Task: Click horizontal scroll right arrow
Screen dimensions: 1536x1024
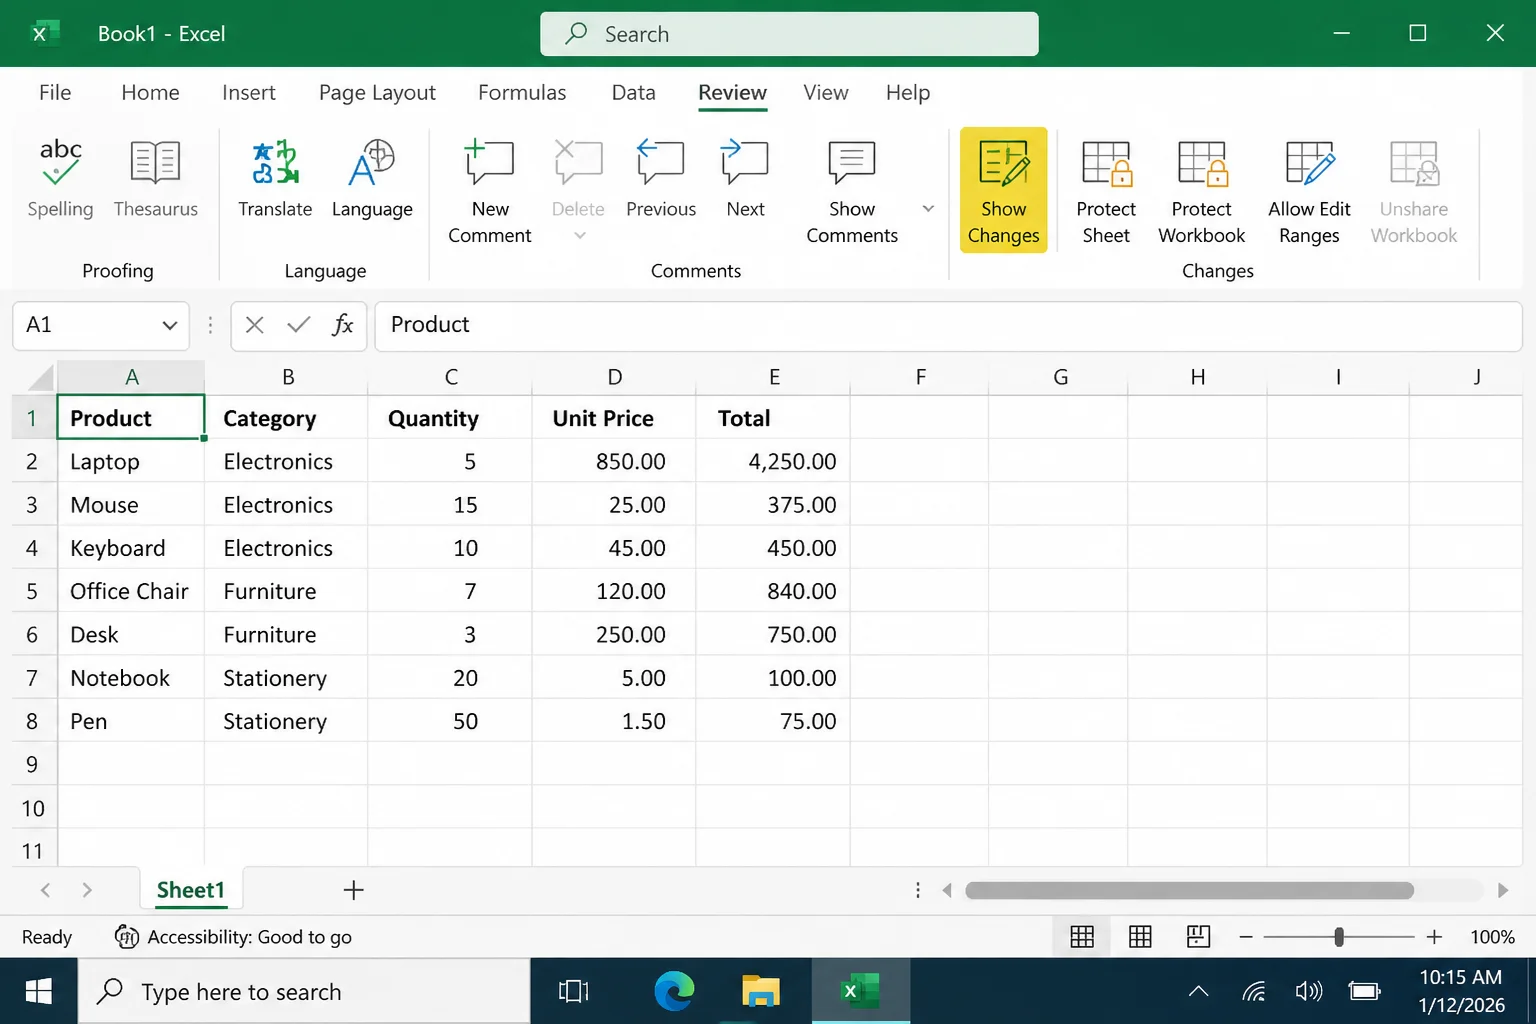Action: coord(1502,890)
